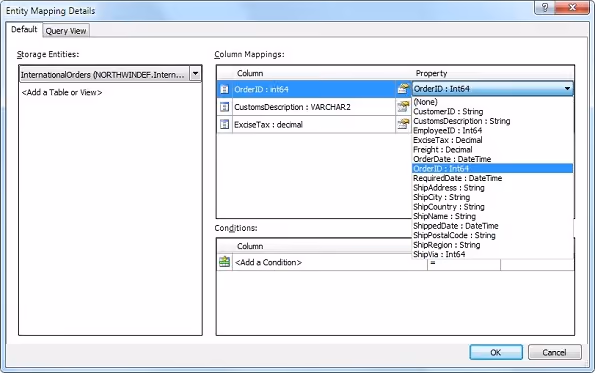Select ShipCity : String in dropdown list
The image size is (595, 373).
point(492,197)
